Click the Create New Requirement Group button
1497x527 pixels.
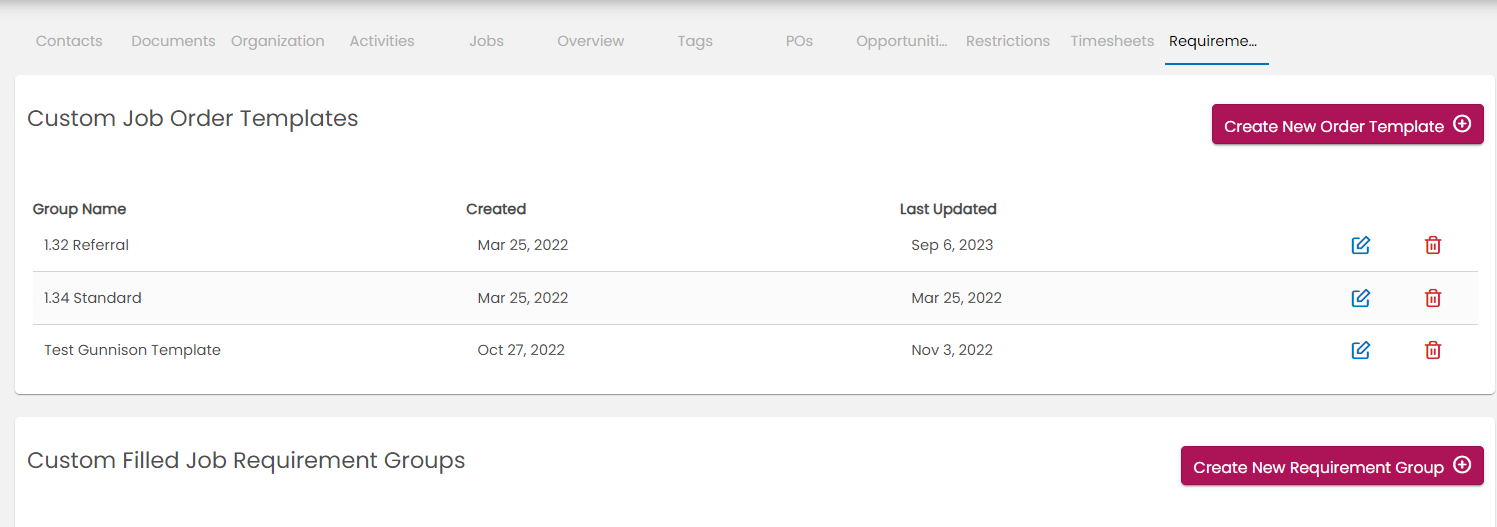(x=1317, y=467)
